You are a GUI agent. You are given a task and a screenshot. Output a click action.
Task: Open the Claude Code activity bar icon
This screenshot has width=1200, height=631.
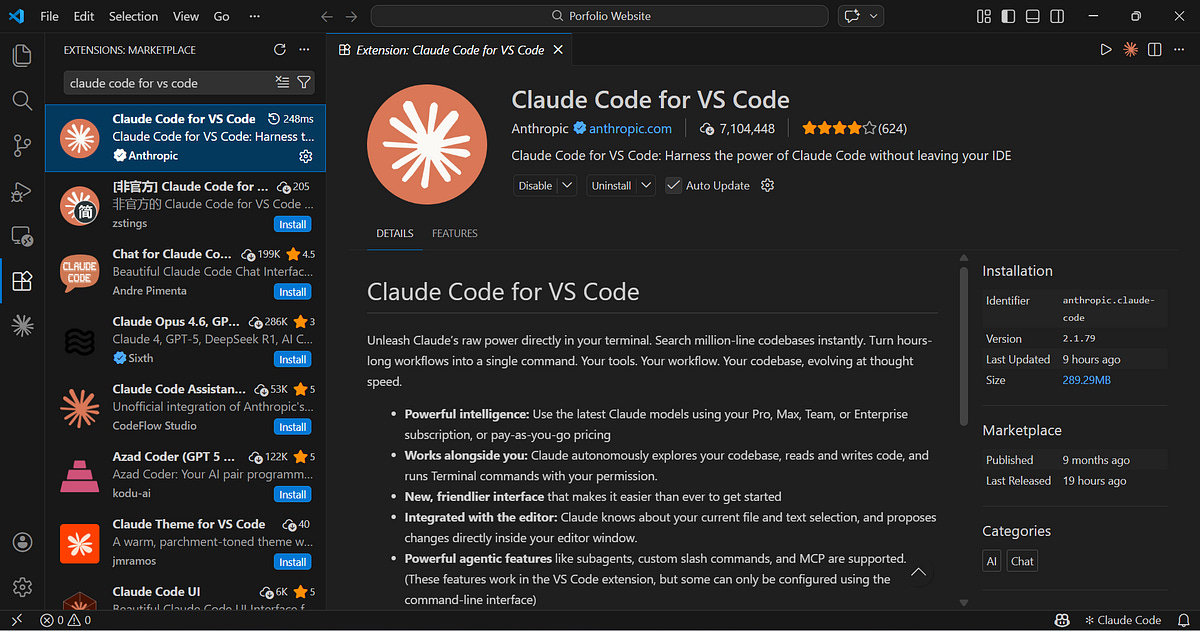click(22, 325)
